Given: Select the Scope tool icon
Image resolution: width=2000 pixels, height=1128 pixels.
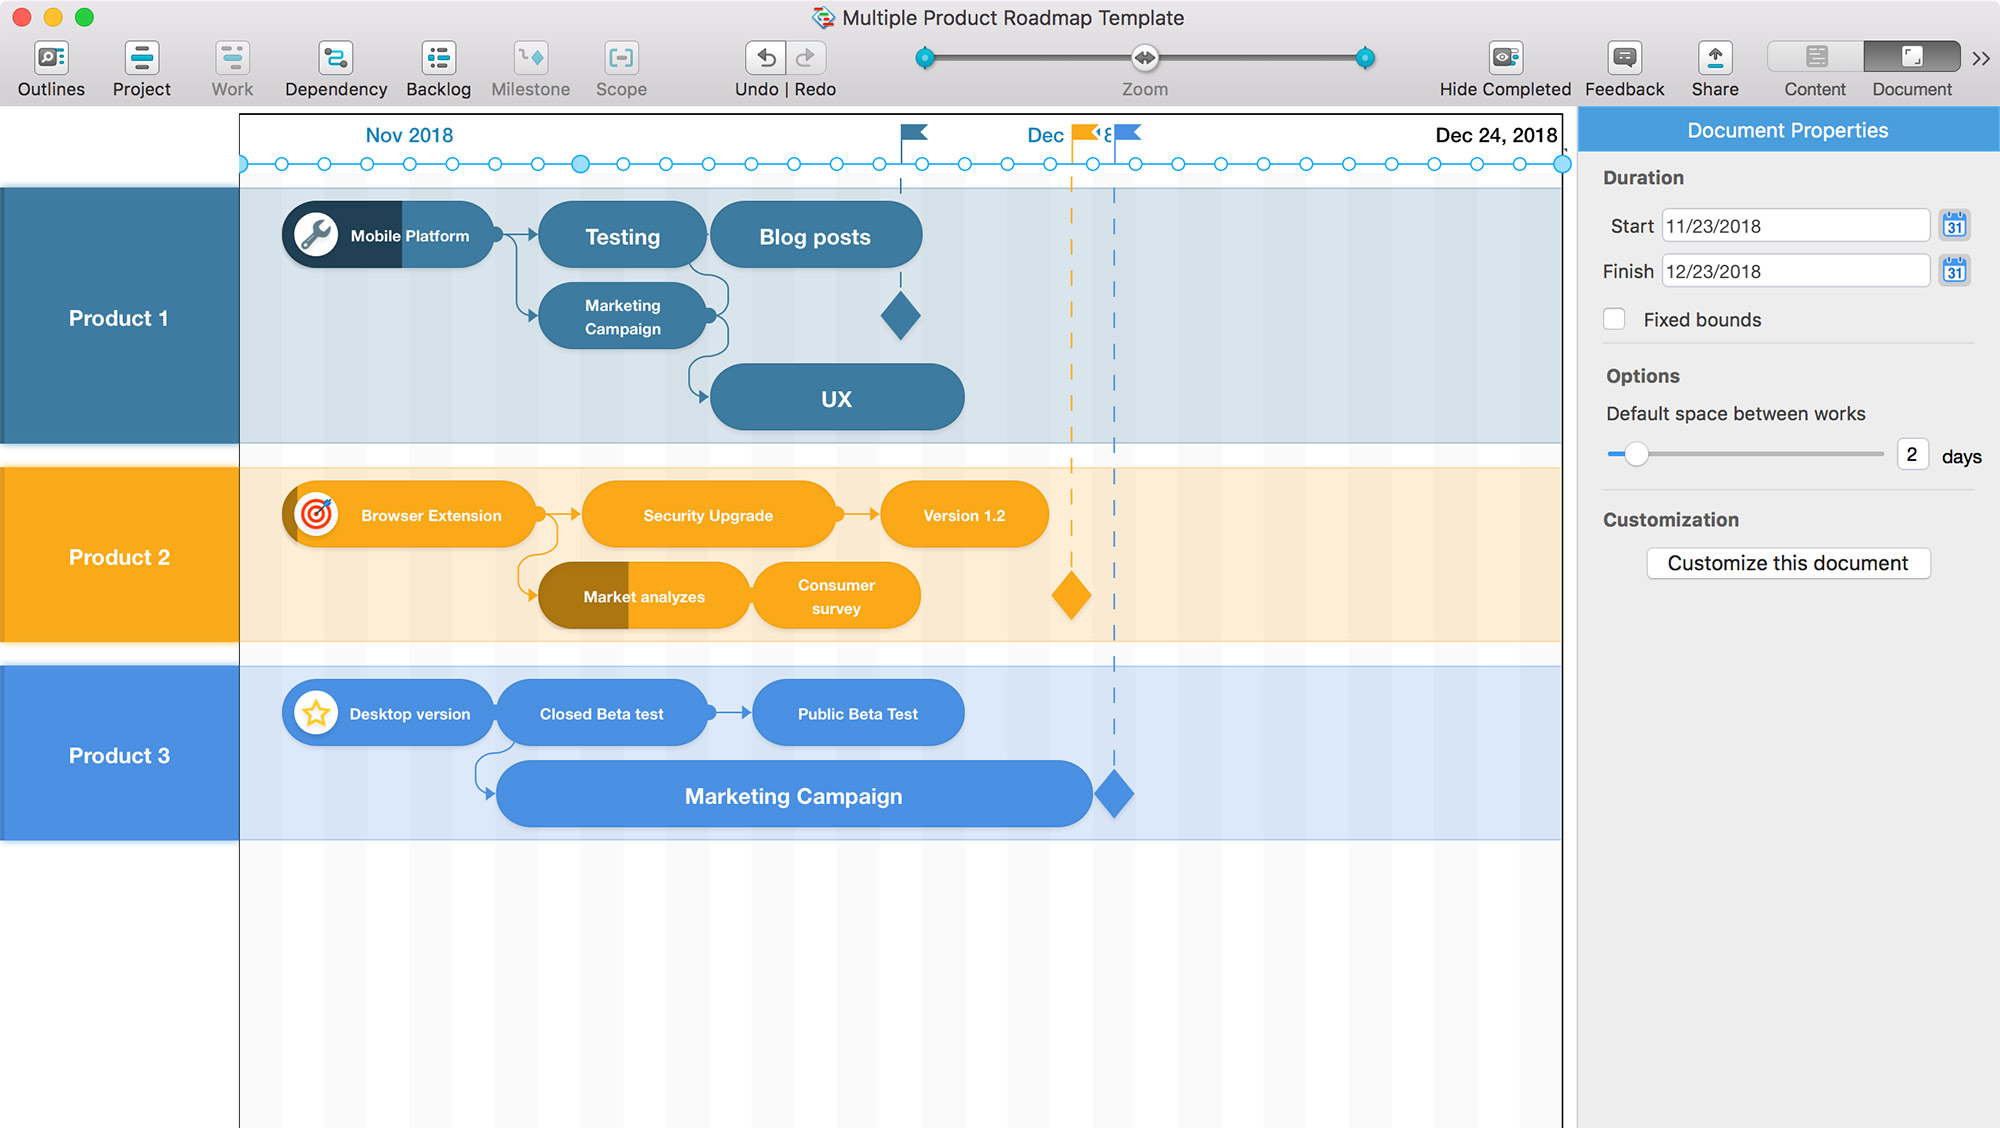Looking at the screenshot, I should (622, 56).
